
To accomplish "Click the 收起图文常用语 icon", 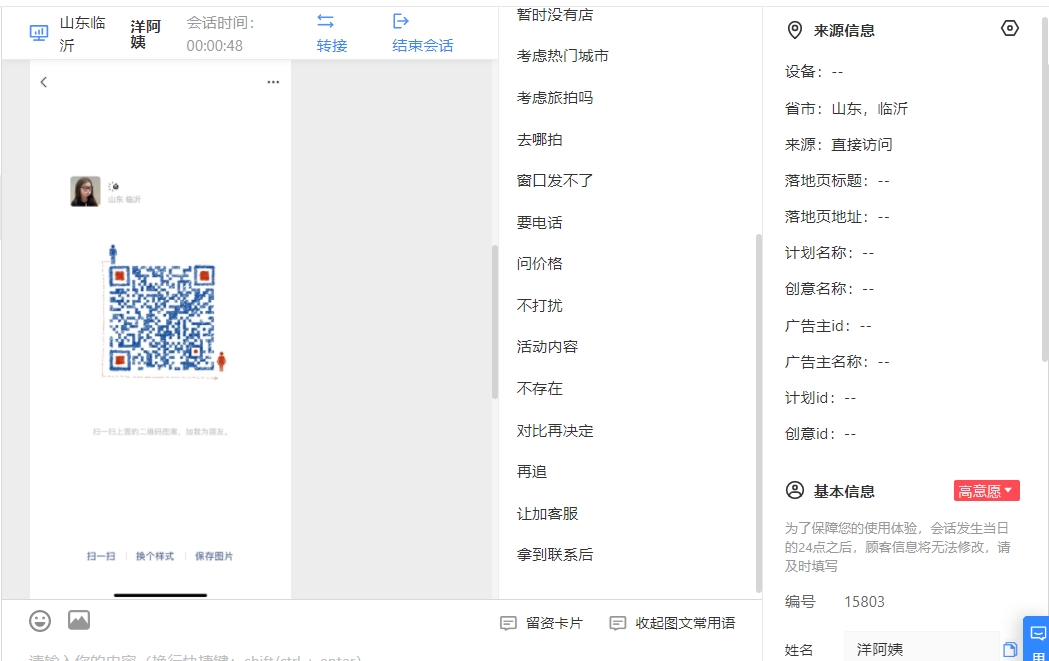I will (x=617, y=624).
